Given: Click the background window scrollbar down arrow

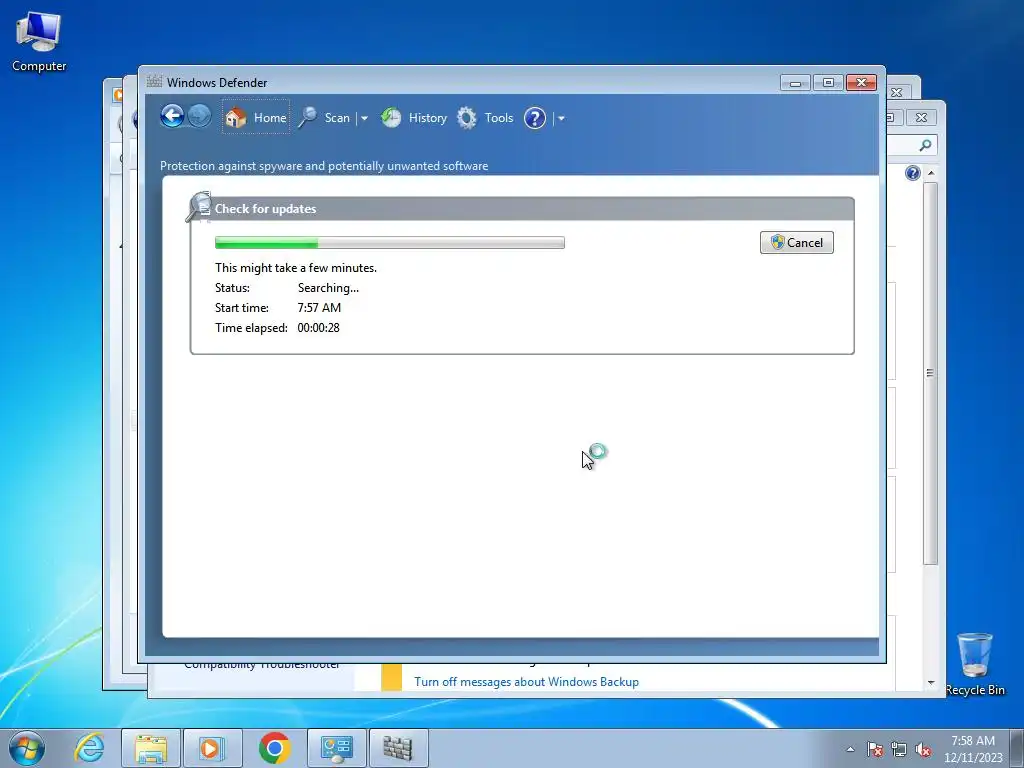Looking at the screenshot, I should pos(931,682).
